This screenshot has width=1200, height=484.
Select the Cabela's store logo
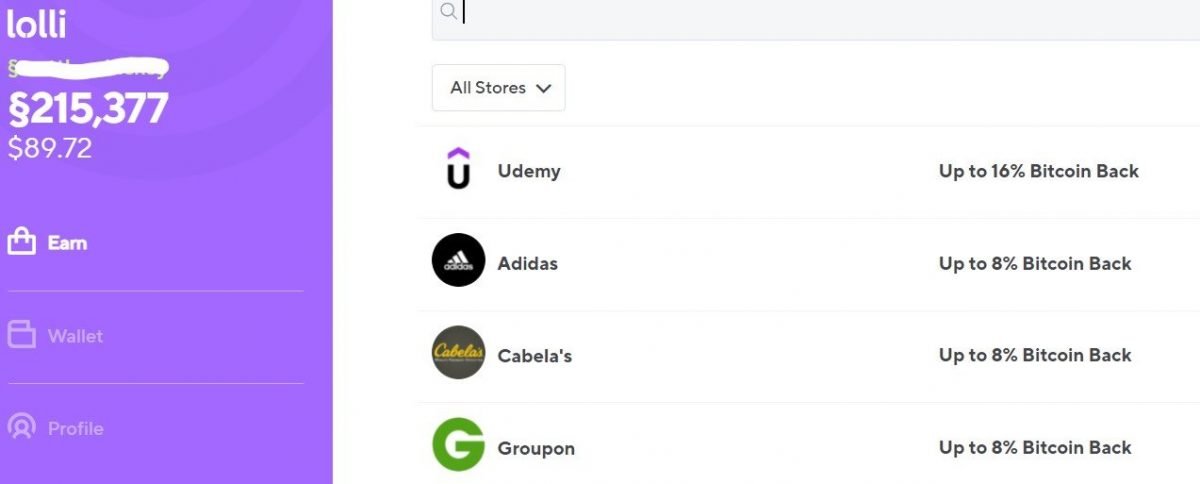[x=458, y=352]
